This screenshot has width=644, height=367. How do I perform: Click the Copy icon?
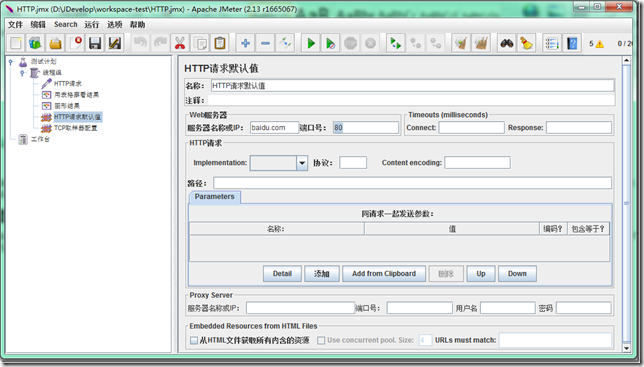[x=200, y=43]
